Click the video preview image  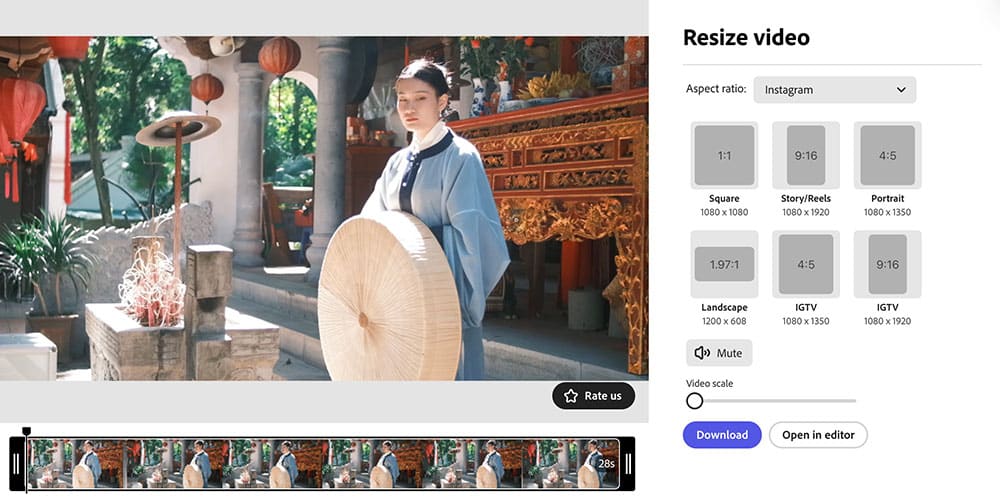coord(324,208)
